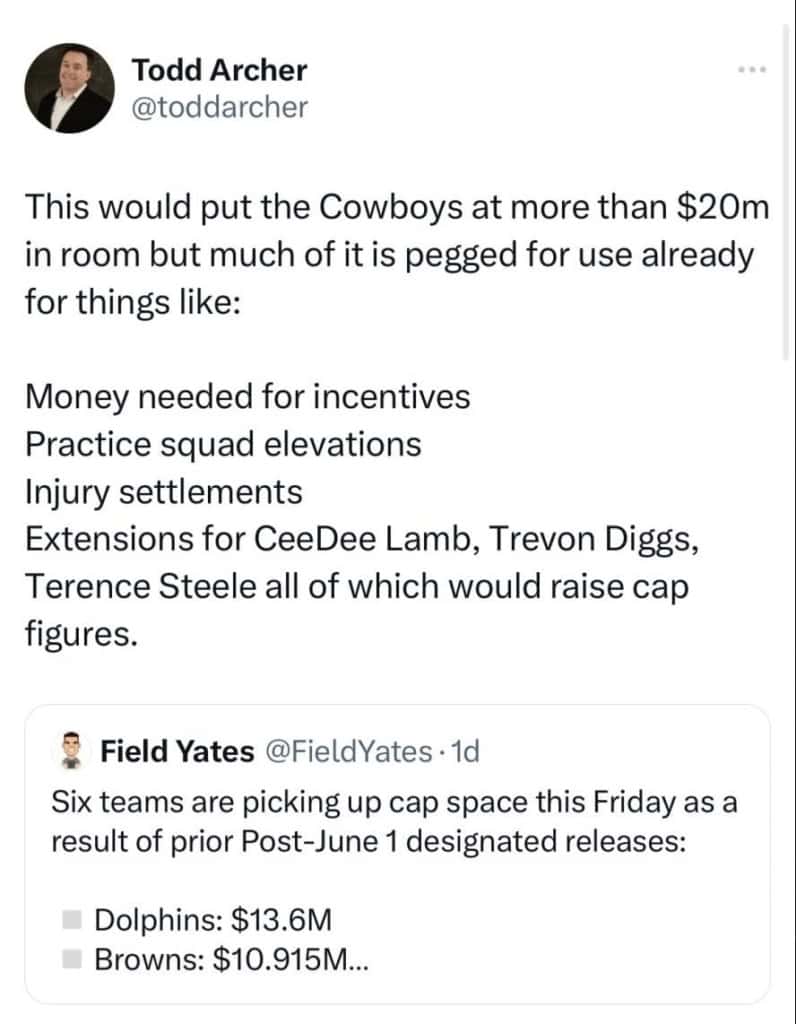This screenshot has height=1024, width=796.
Task: Select the Field Yates name in quoted tweet
Action: [x=177, y=751]
